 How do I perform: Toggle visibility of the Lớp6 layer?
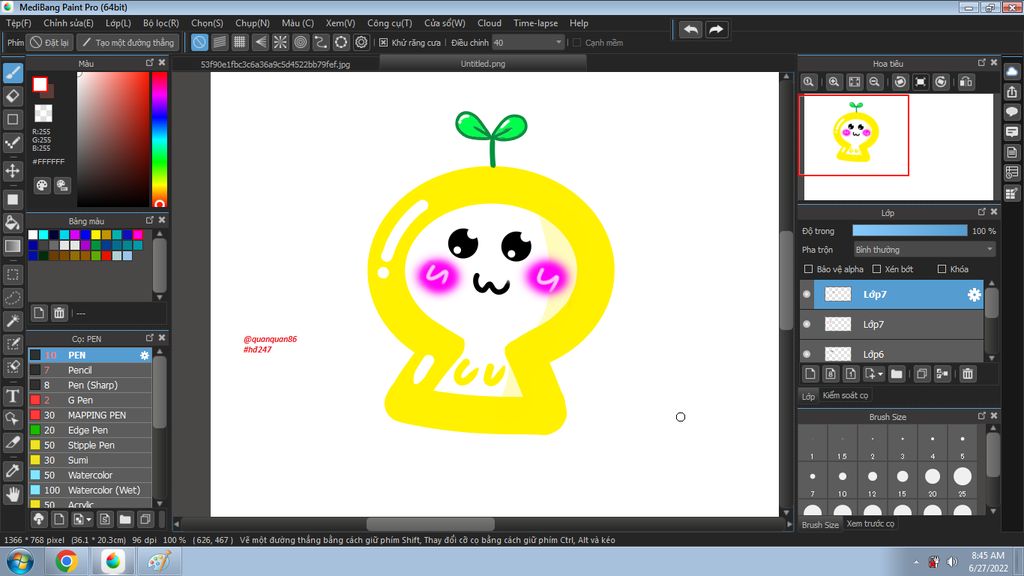click(807, 354)
